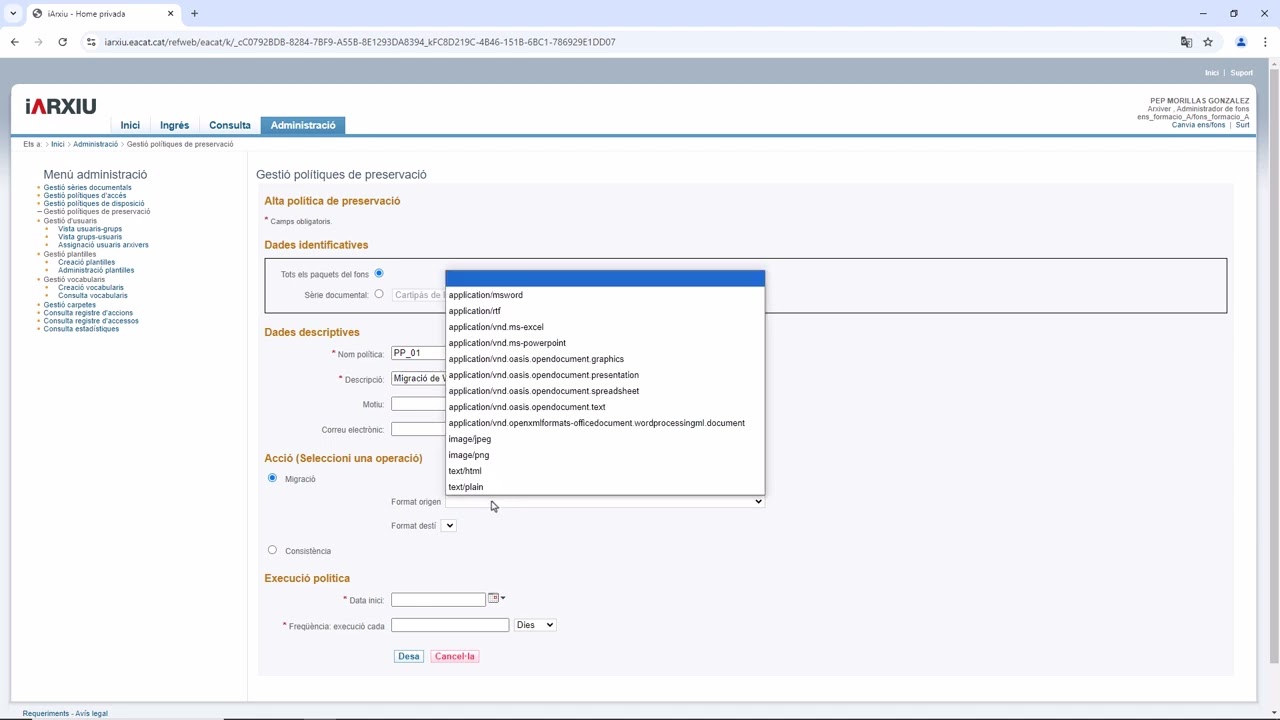Pick text/html from format list

click(x=605, y=471)
